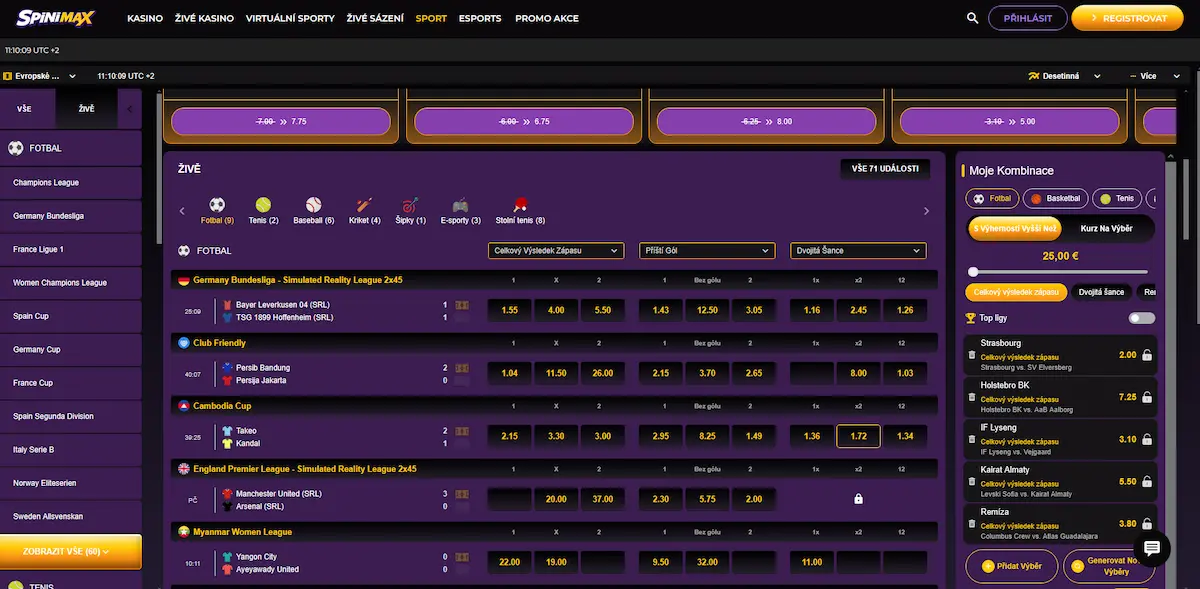Toggle the Top ligy switch
The width and height of the screenshot is (1200, 589).
click(1141, 318)
